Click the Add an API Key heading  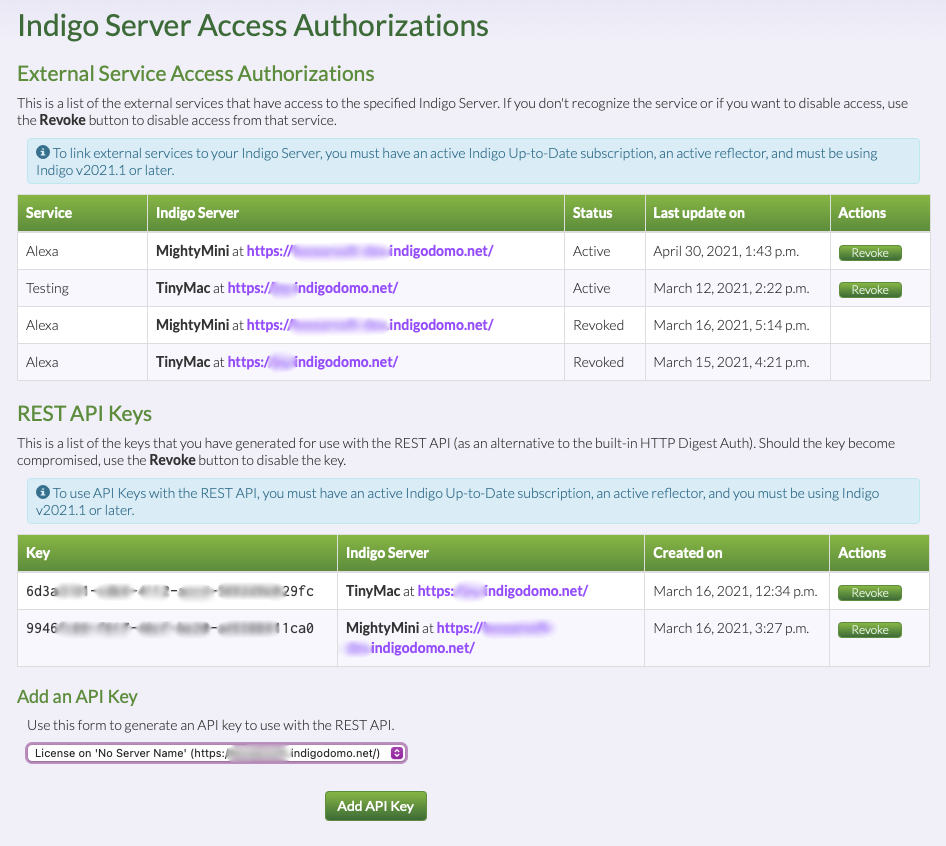click(x=77, y=696)
